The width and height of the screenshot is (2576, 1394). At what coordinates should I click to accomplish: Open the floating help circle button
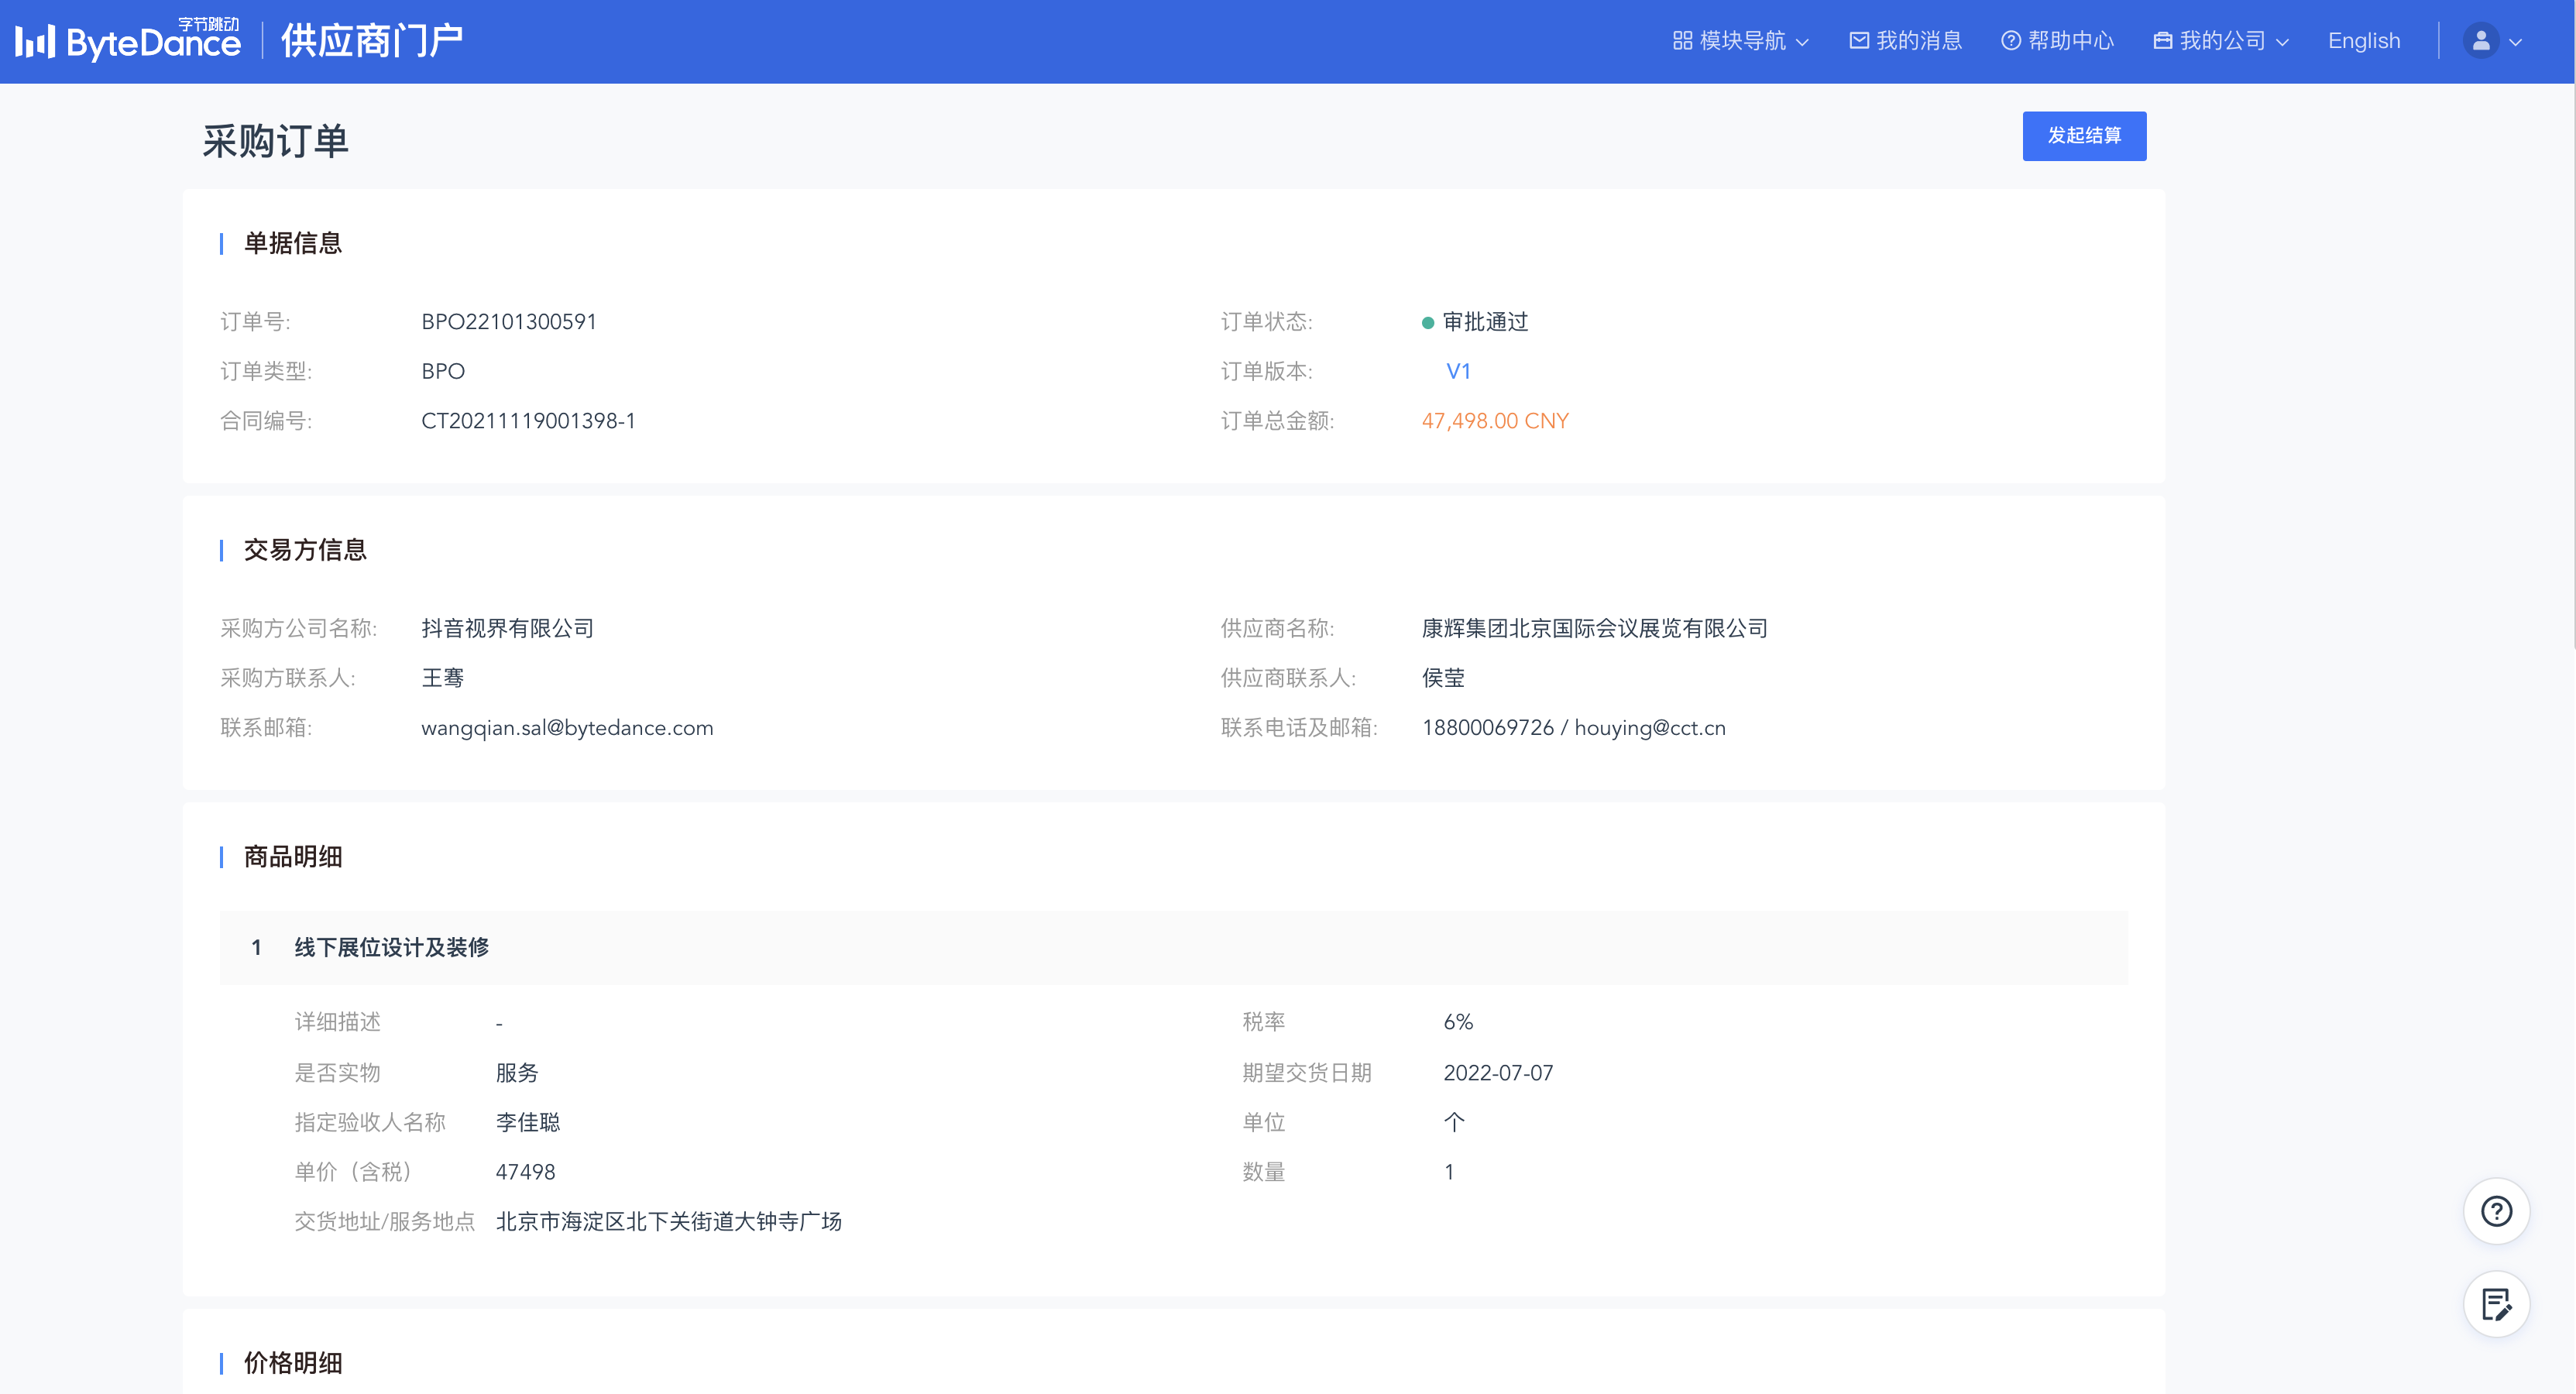pos(2496,1211)
